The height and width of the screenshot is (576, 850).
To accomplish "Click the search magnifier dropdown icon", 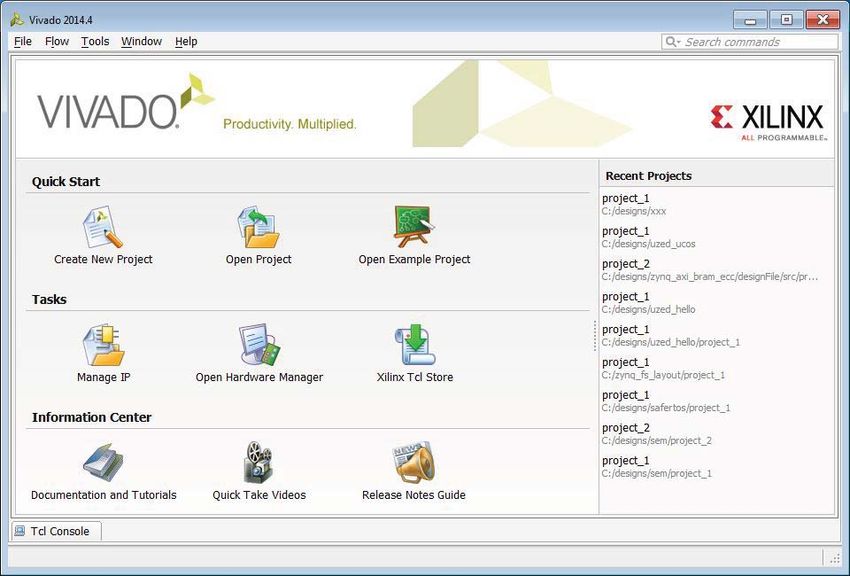I will click(673, 42).
